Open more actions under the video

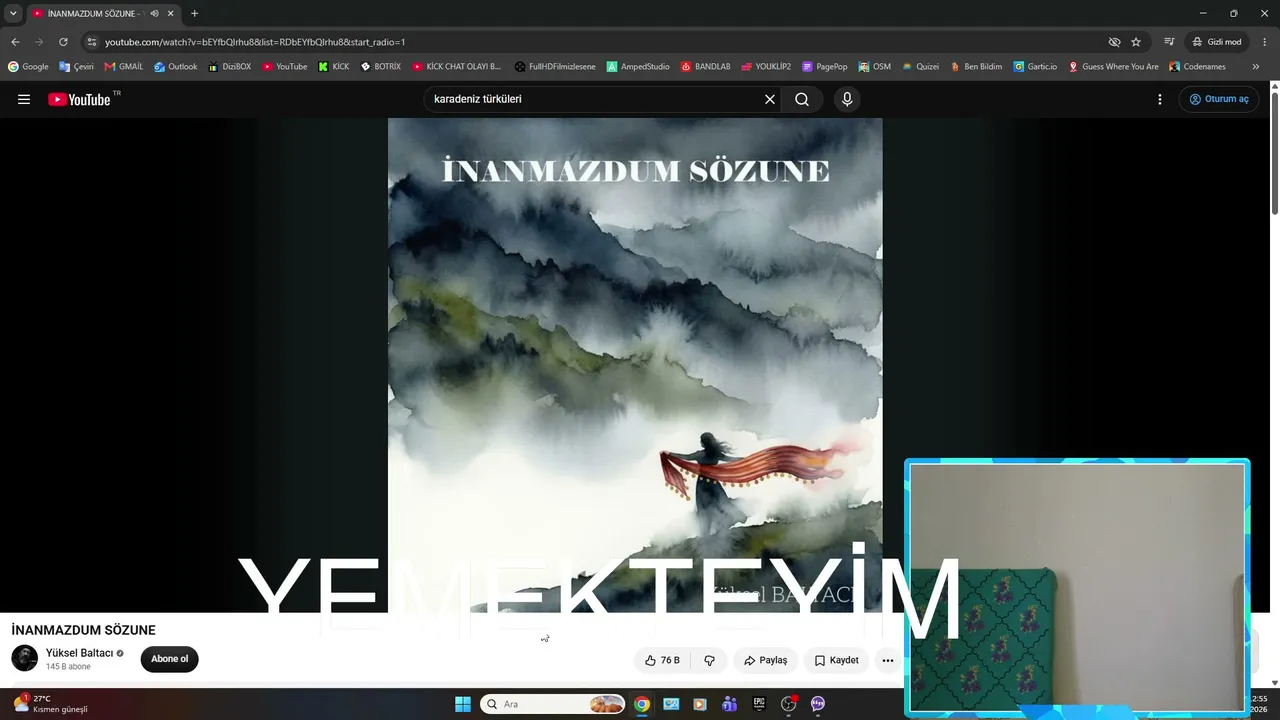pyautogui.click(x=888, y=660)
